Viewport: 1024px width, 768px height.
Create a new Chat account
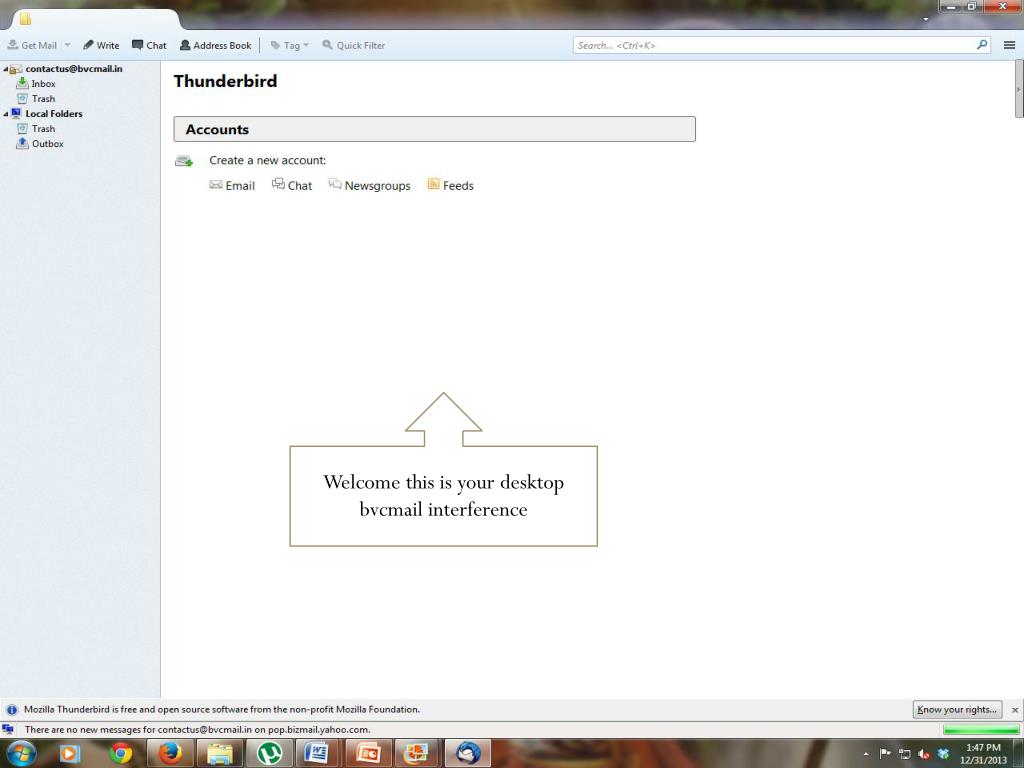292,185
